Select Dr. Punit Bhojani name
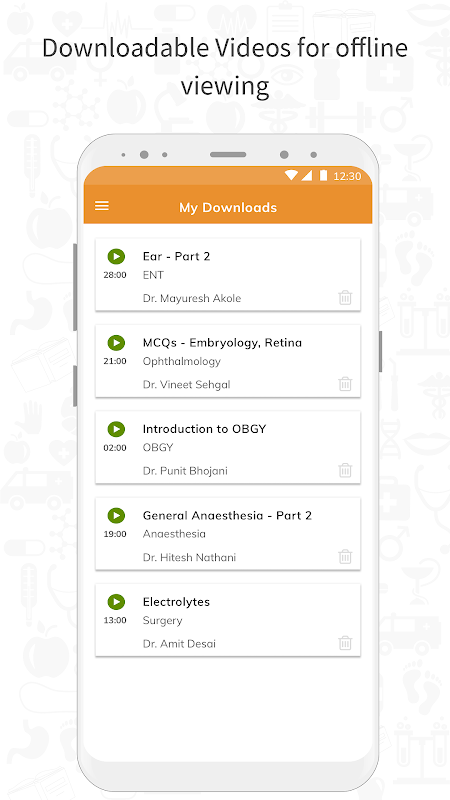The image size is (450, 800). (x=185, y=471)
